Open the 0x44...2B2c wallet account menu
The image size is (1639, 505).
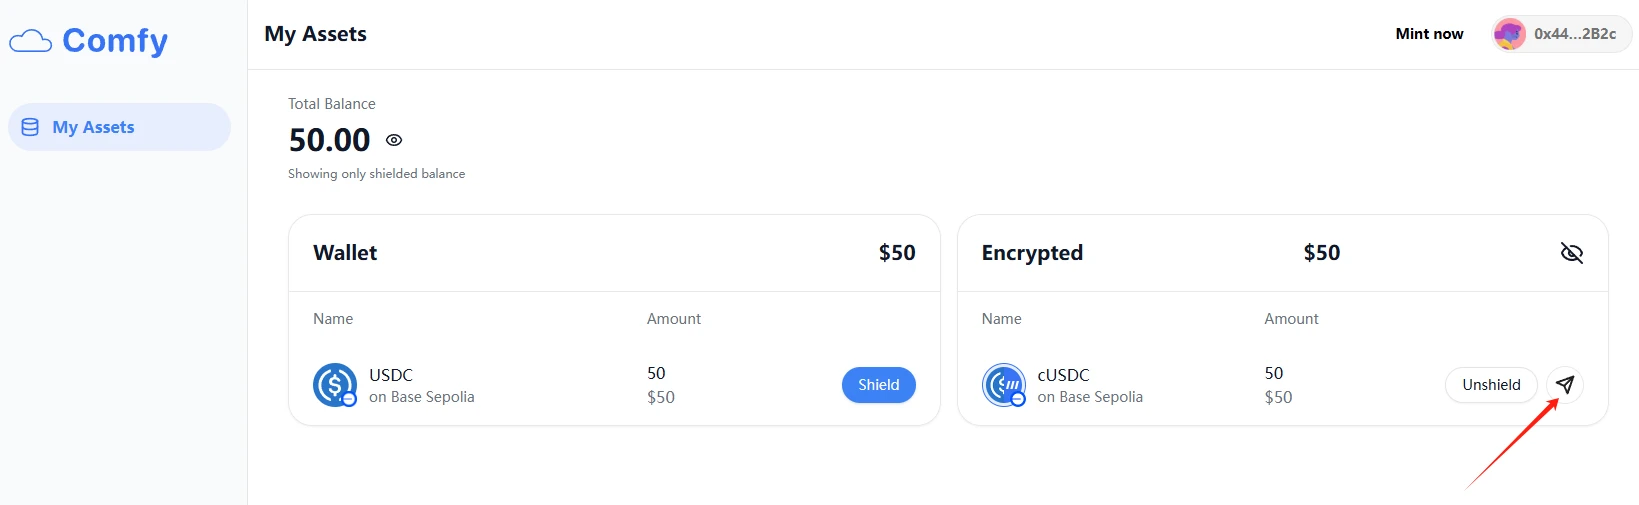point(1574,34)
